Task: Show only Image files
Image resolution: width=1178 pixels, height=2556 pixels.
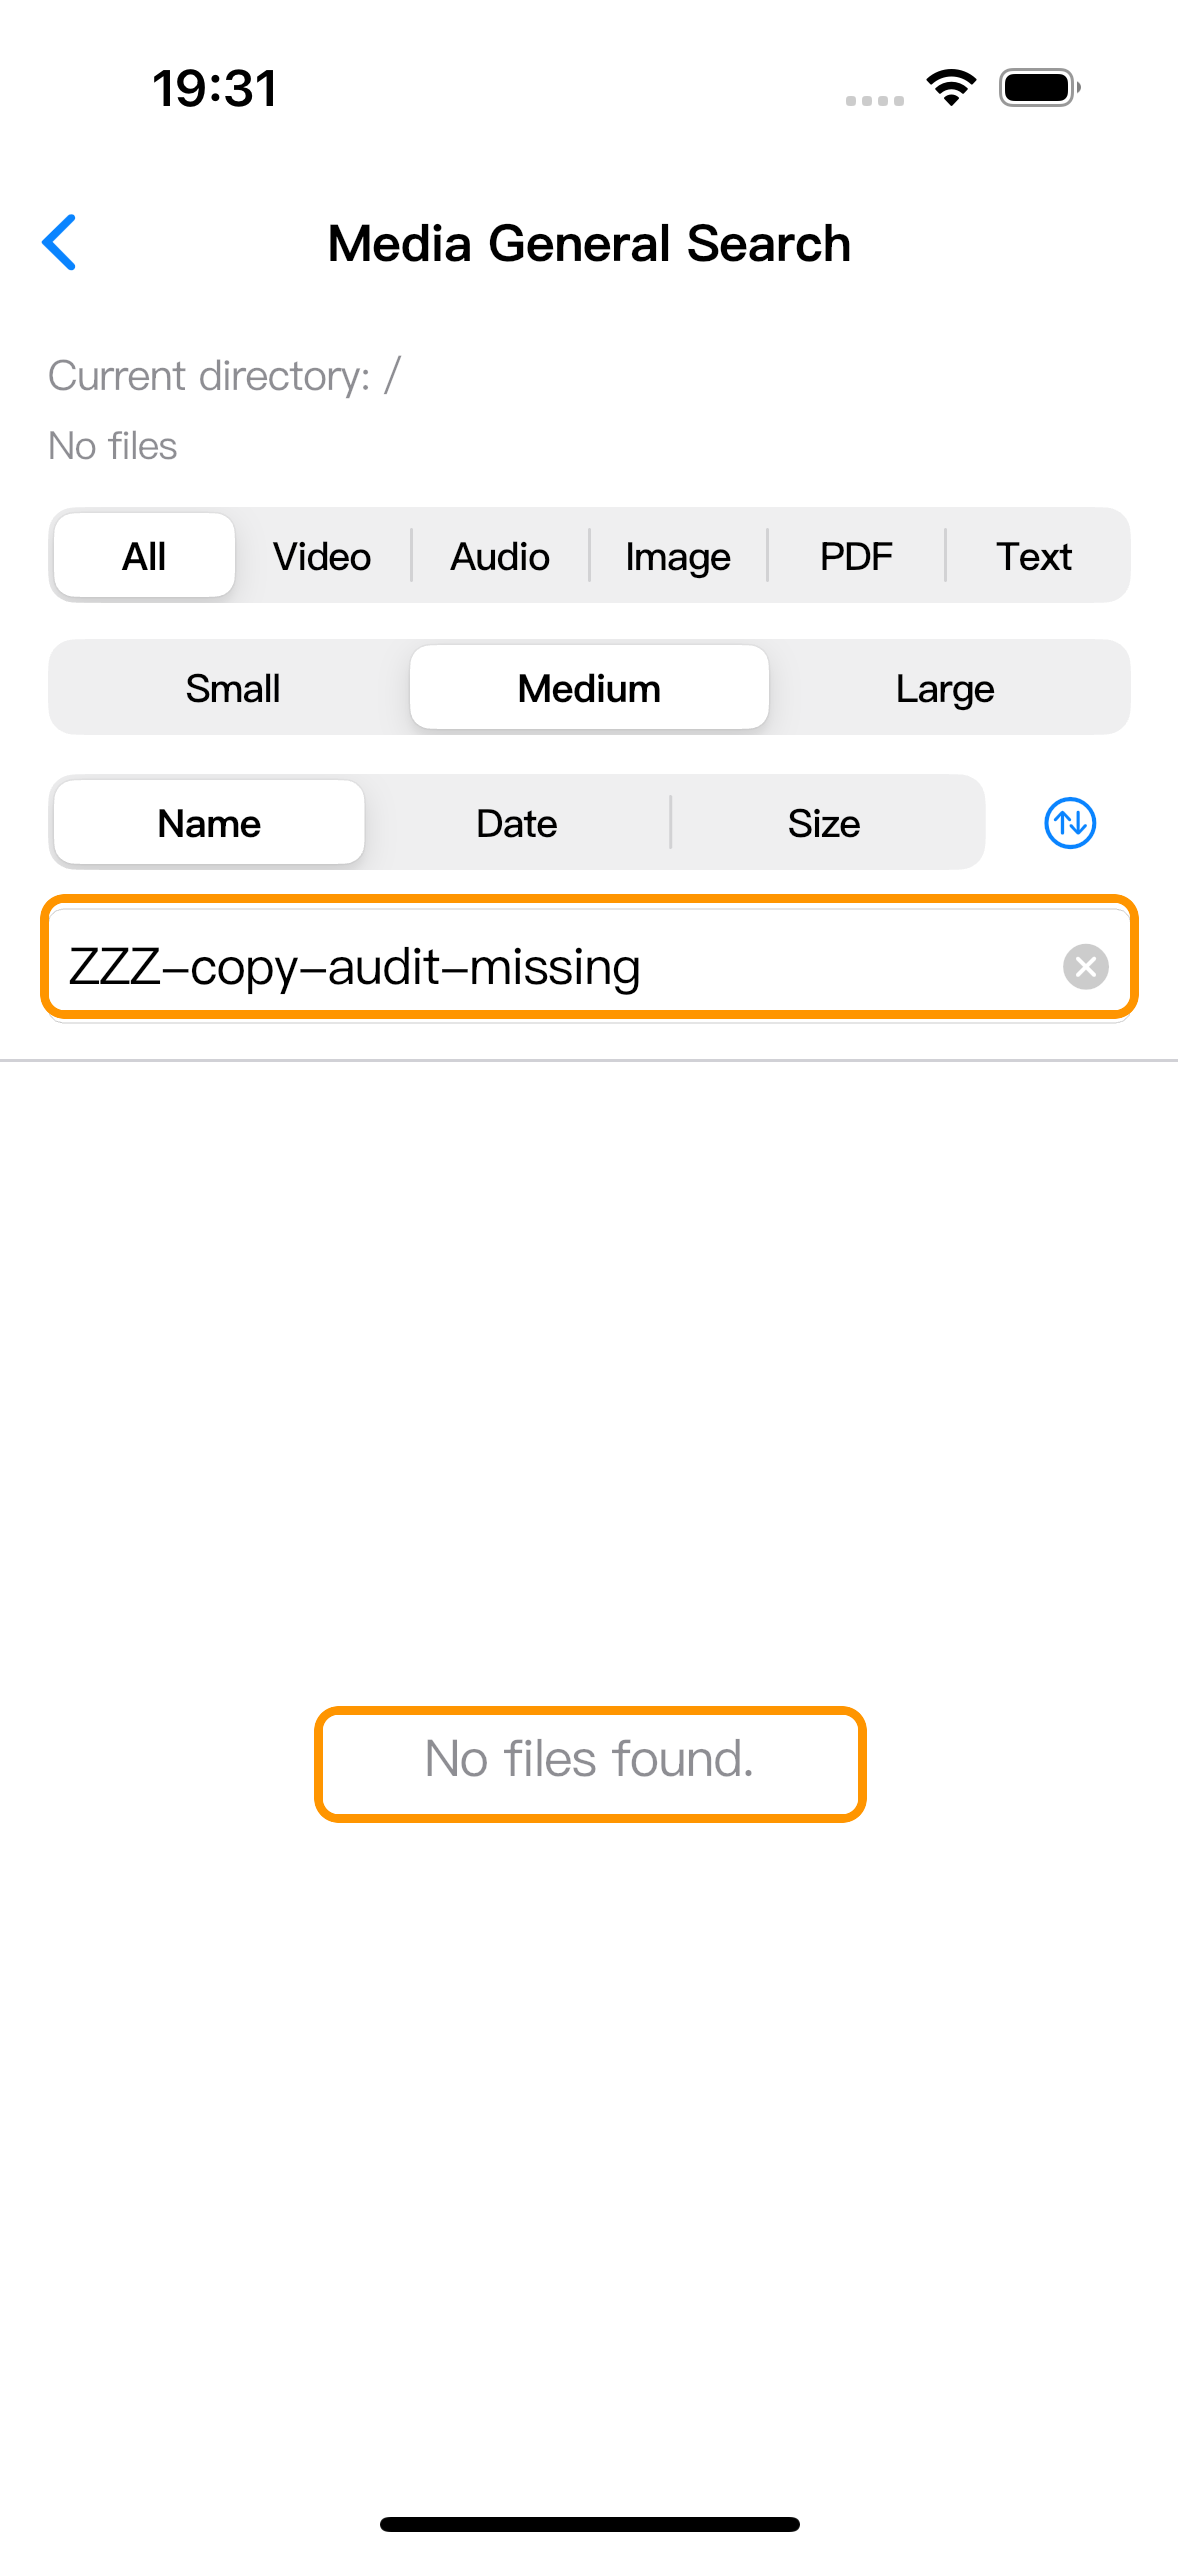Action: [x=678, y=556]
